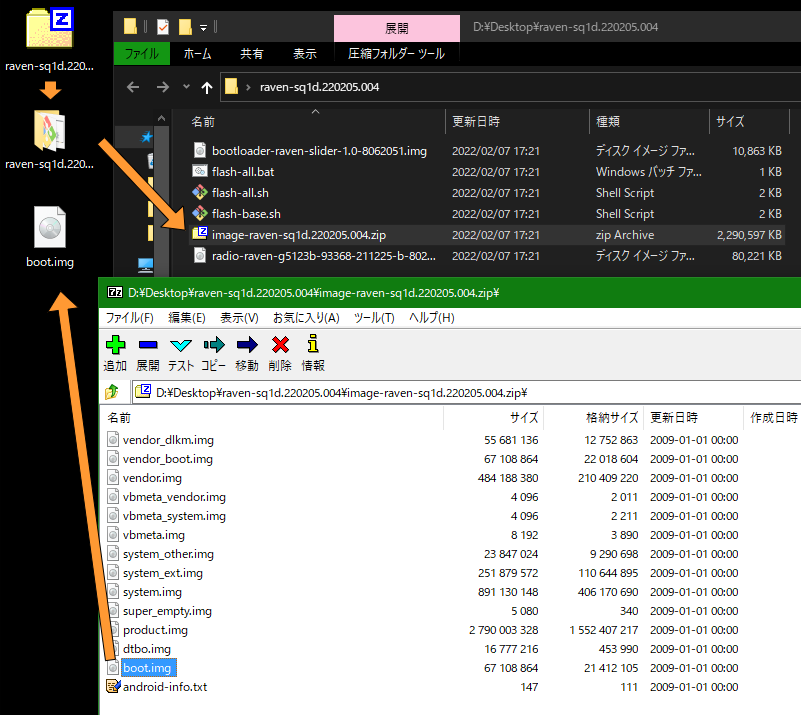802x716 pixels.
Task: Select dtbo.img in the 7-Zip list
Action: 146,648
